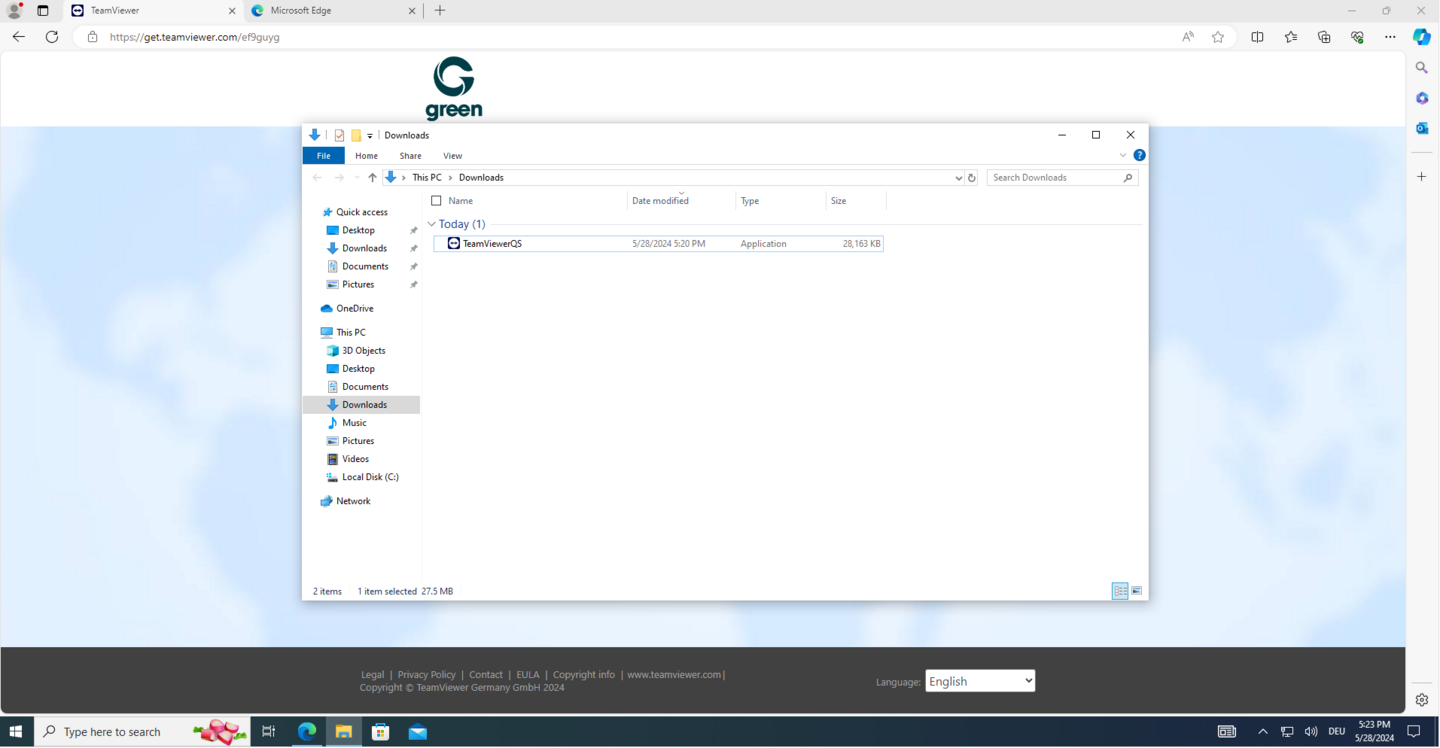Open Edge Settings and more menu
The image size is (1440, 748).
(1390, 37)
